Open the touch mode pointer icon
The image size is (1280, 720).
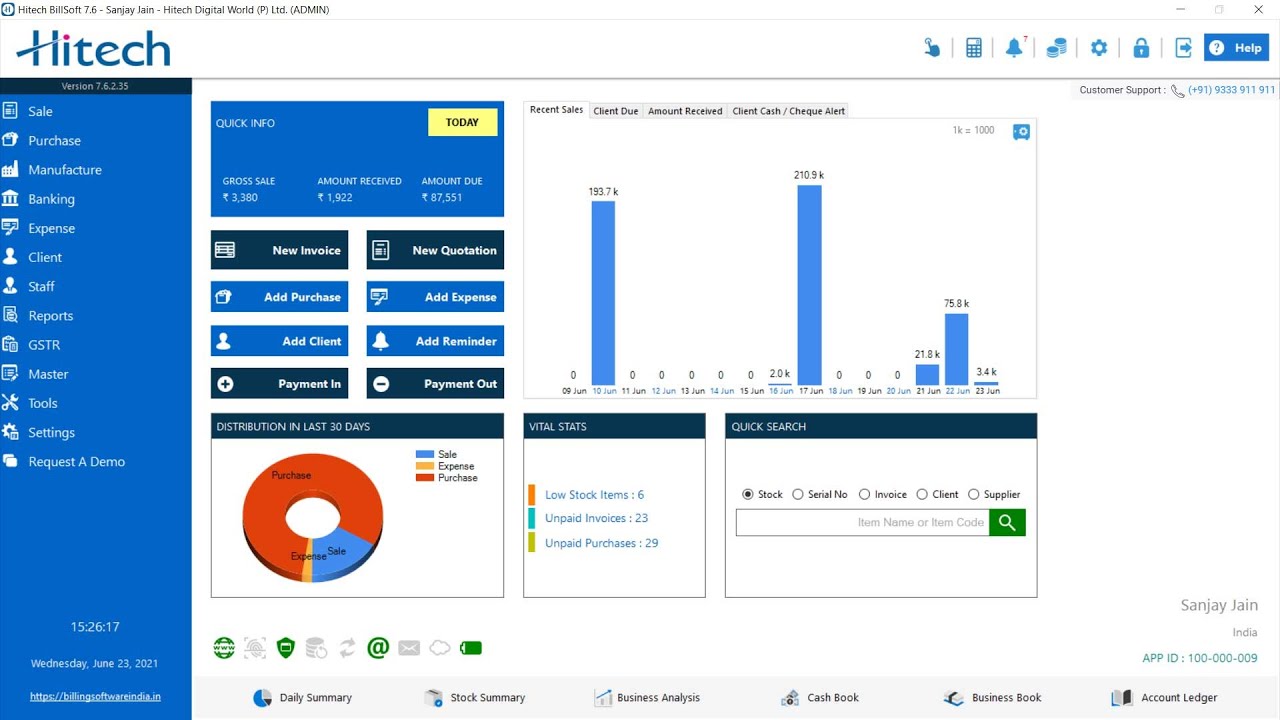[x=932, y=48]
